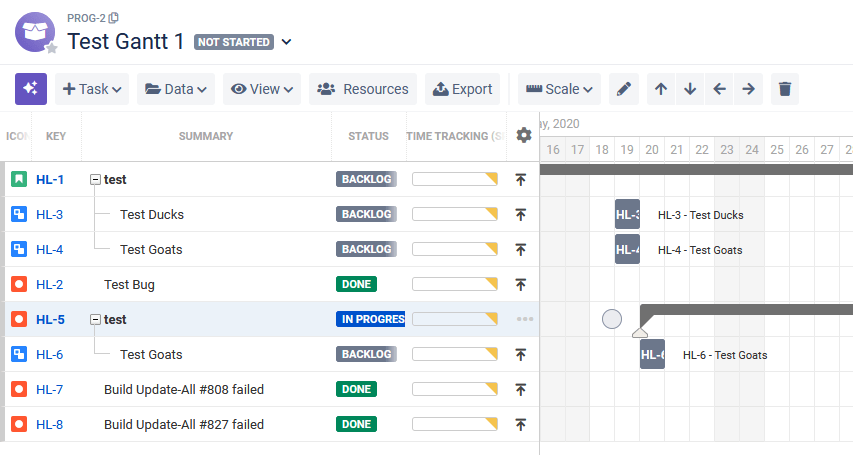Screen dimensions: 853x455
Task: Select the HL-3 Test Ducks Gantt bar
Action: pyautogui.click(x=627, y=214)
